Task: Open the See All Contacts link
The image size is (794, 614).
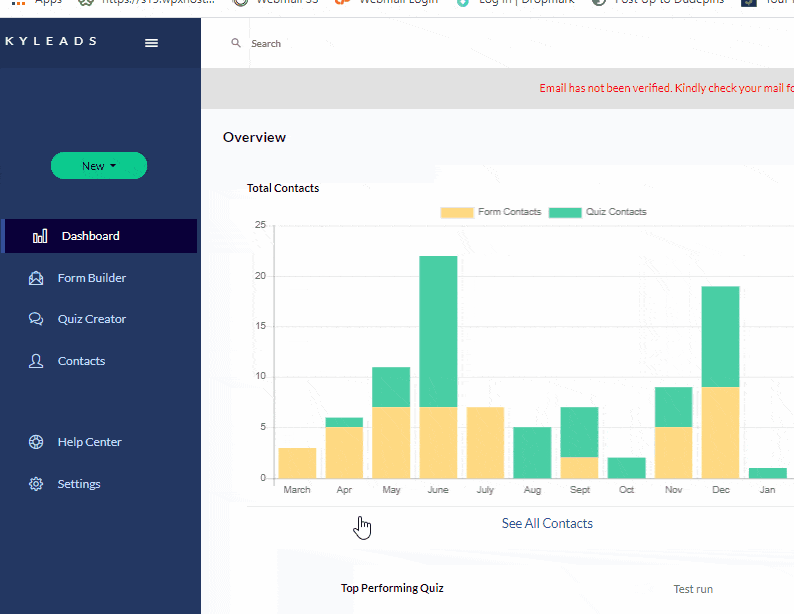Action: click(547, 523)
